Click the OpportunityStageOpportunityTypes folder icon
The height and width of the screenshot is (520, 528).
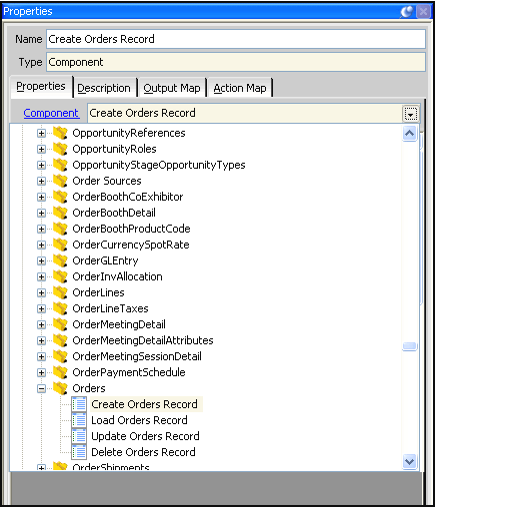60,165
